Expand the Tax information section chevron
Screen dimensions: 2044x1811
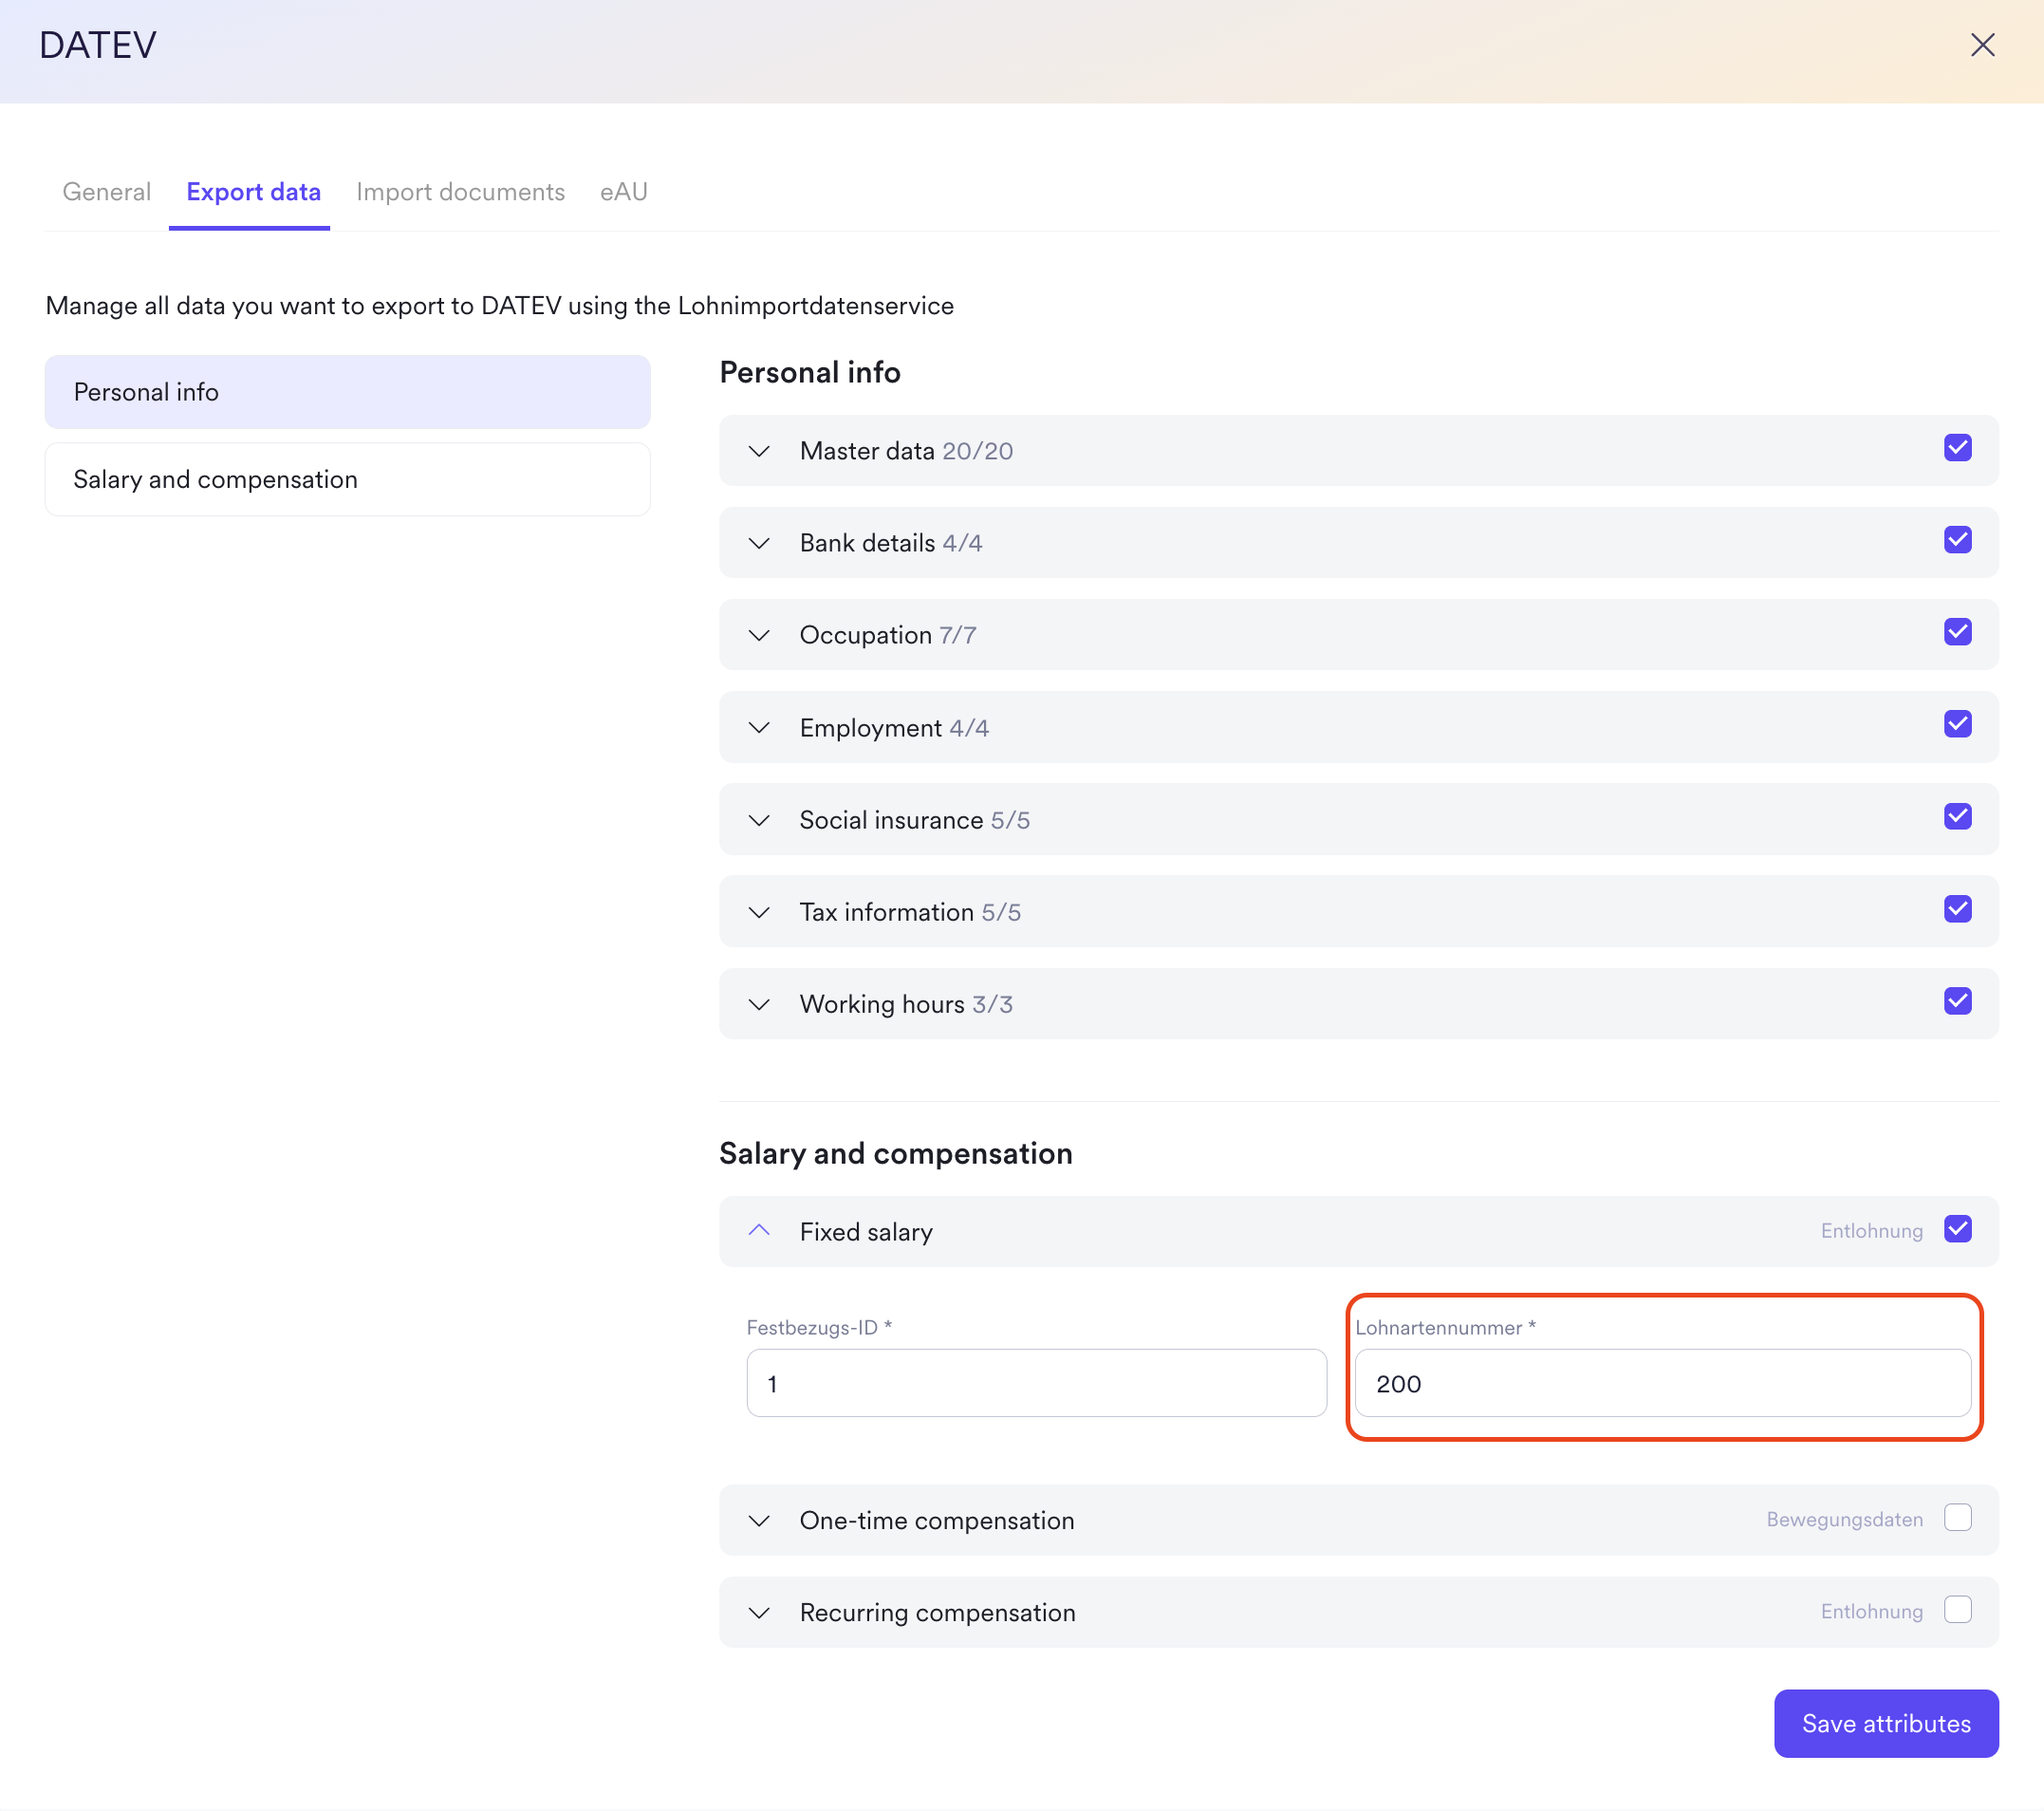tap(759, 912)
